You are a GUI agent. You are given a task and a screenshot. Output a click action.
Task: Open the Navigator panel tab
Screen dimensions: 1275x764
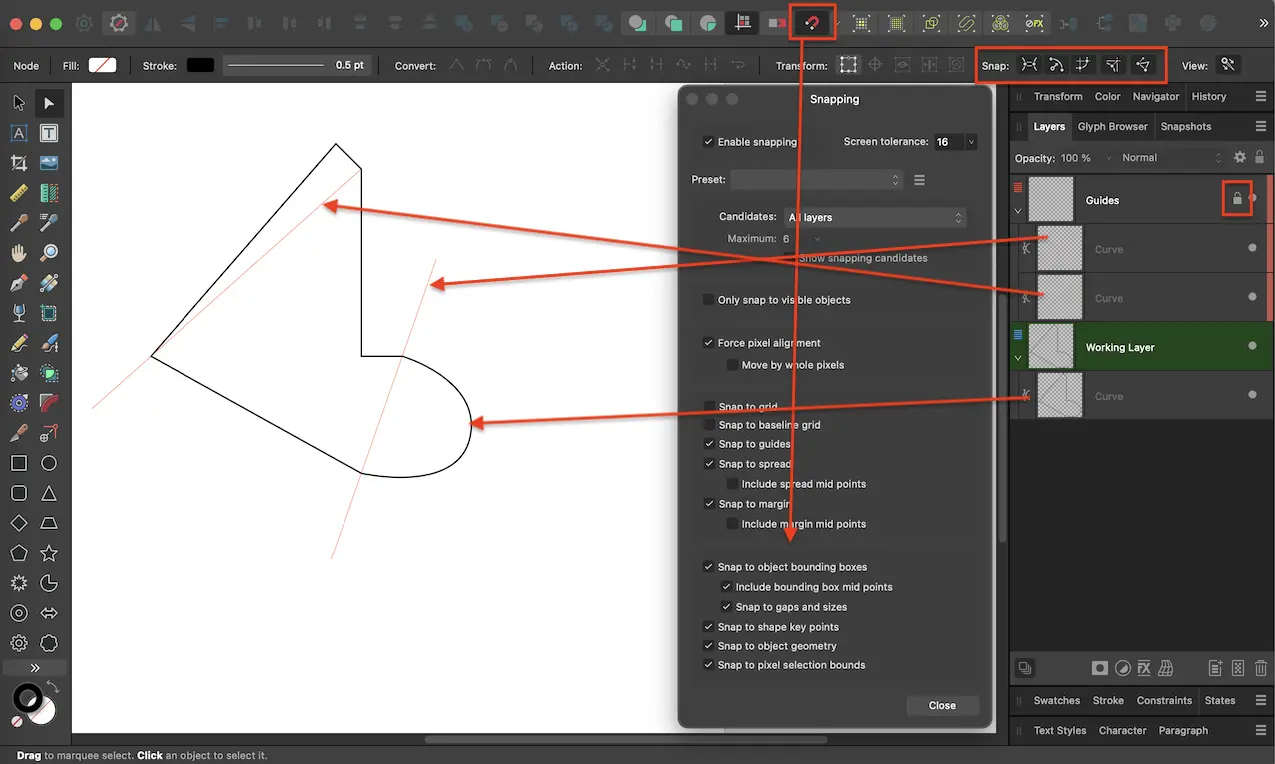(x=1155, y=97)
